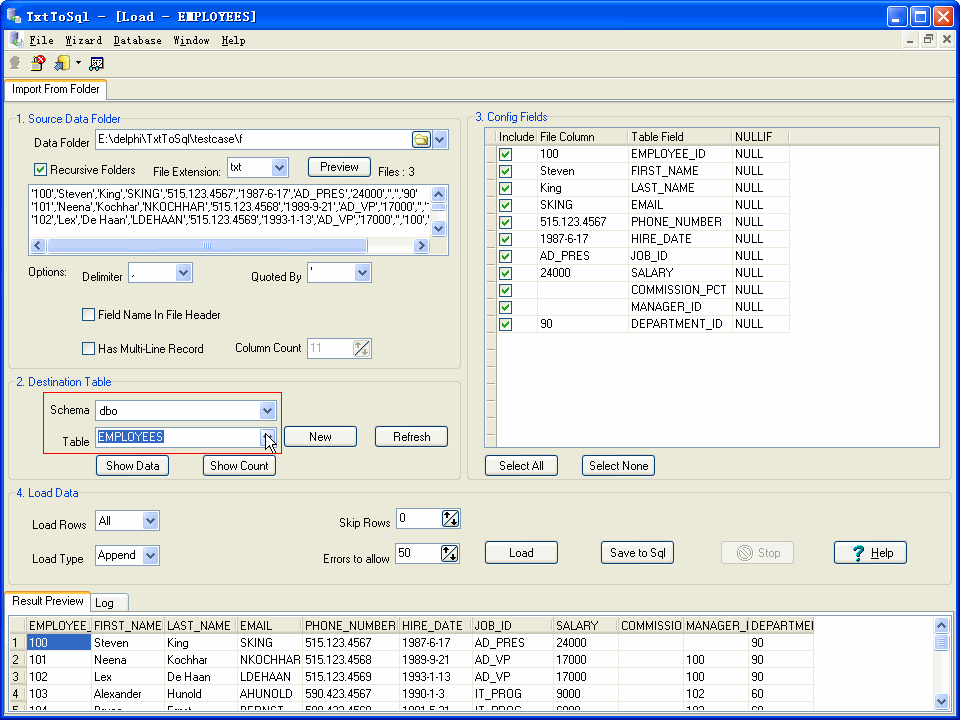The image size is (960, 720).
Task: Open the Help menu
Action: click(x=233, y=40)
